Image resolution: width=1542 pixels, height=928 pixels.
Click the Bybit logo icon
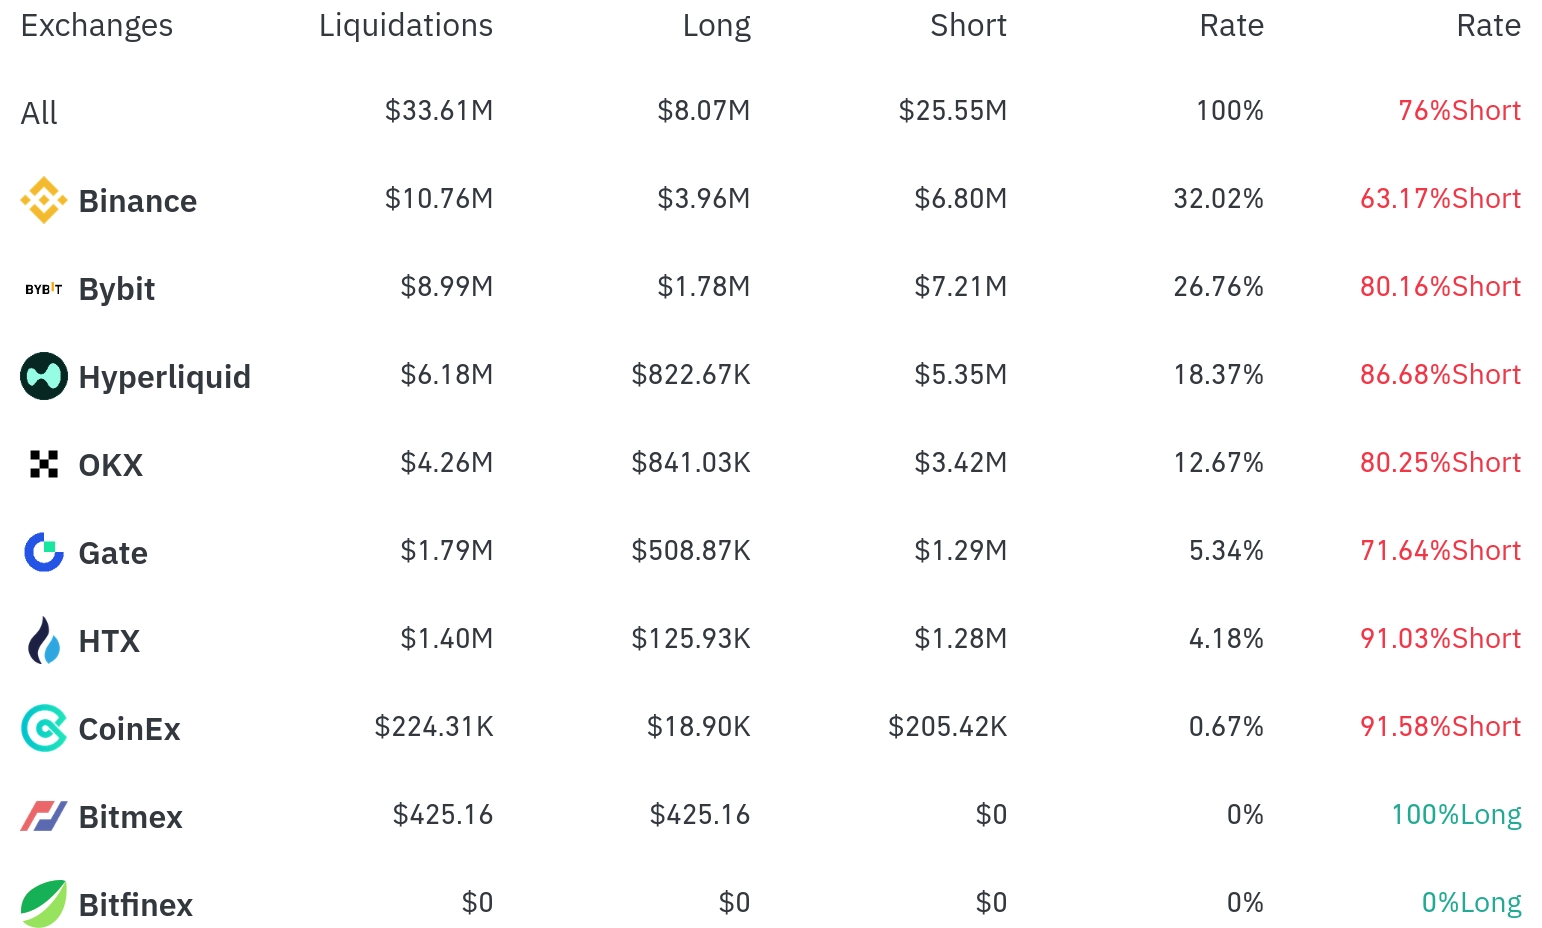[44, 289]
